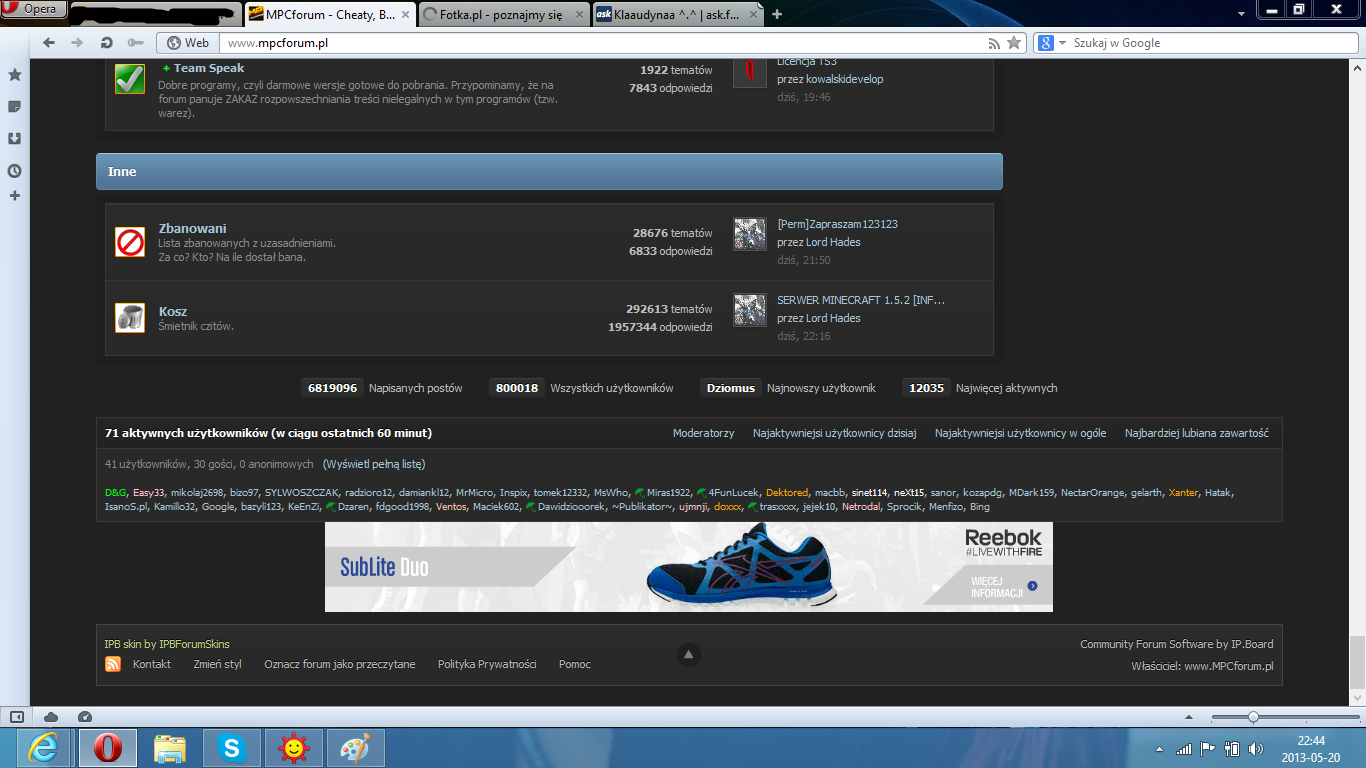Open the Pomoc footer link
Image resolution: width=1366 pixels, height=768 pixels.
click(575, 664)
